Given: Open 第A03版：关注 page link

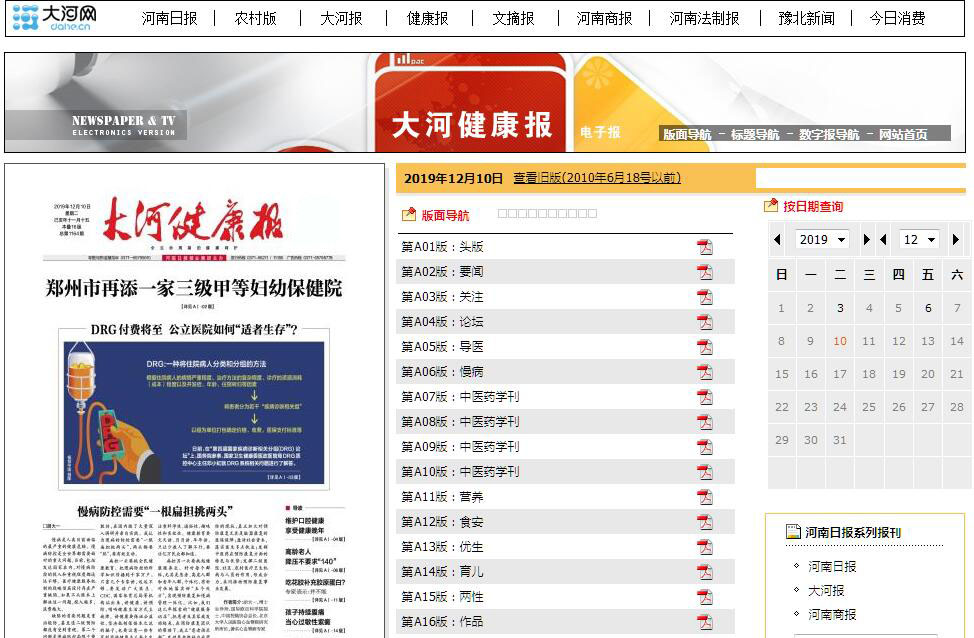Looking at the screenshot, I should coord(428,297).
